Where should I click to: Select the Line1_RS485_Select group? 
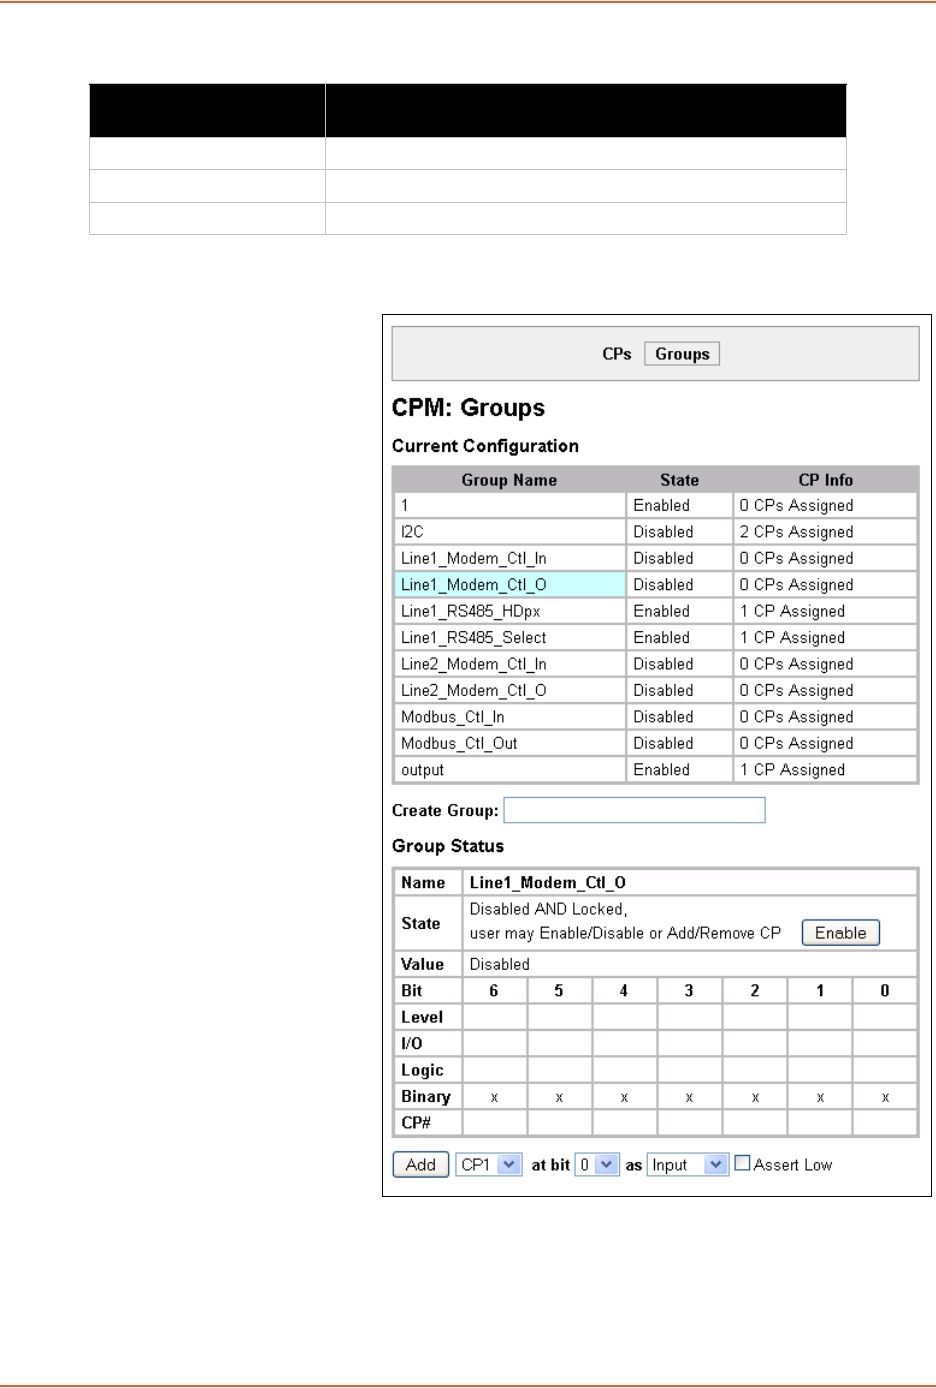[x=473, y=638]
